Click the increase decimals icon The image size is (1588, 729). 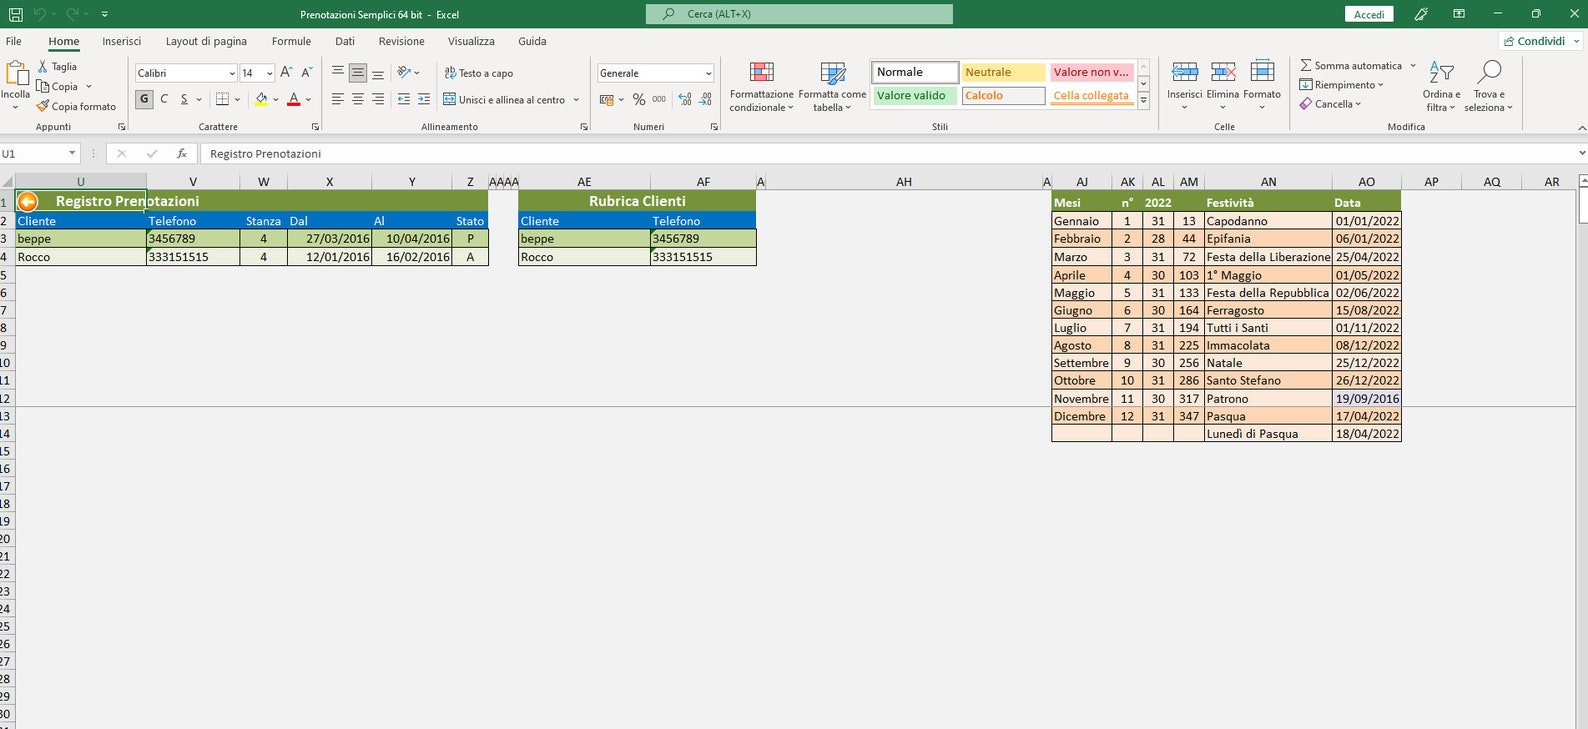click(x=685, y=99)
